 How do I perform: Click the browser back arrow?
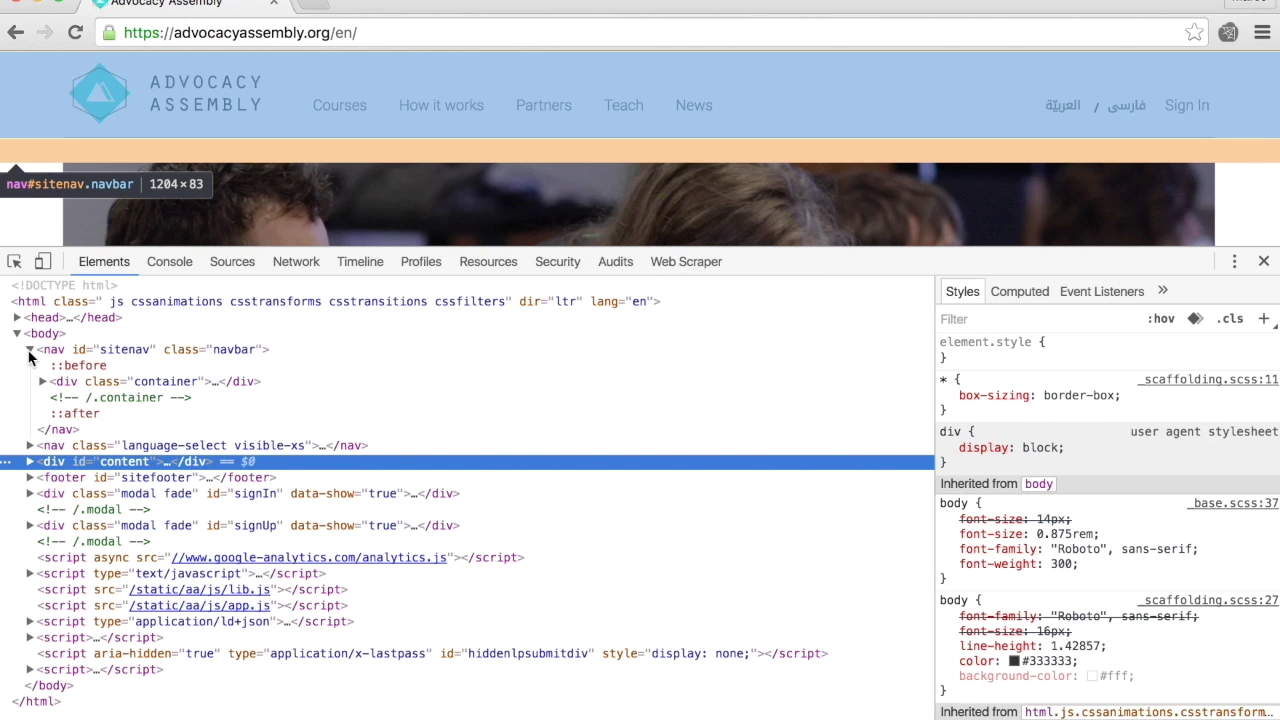(x=16, y=33)
